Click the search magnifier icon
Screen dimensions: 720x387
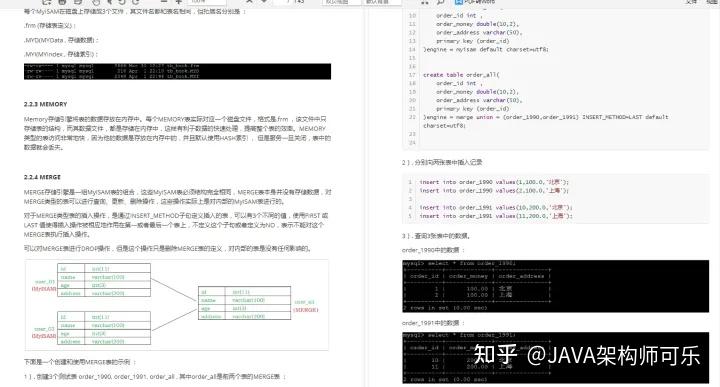440,2
